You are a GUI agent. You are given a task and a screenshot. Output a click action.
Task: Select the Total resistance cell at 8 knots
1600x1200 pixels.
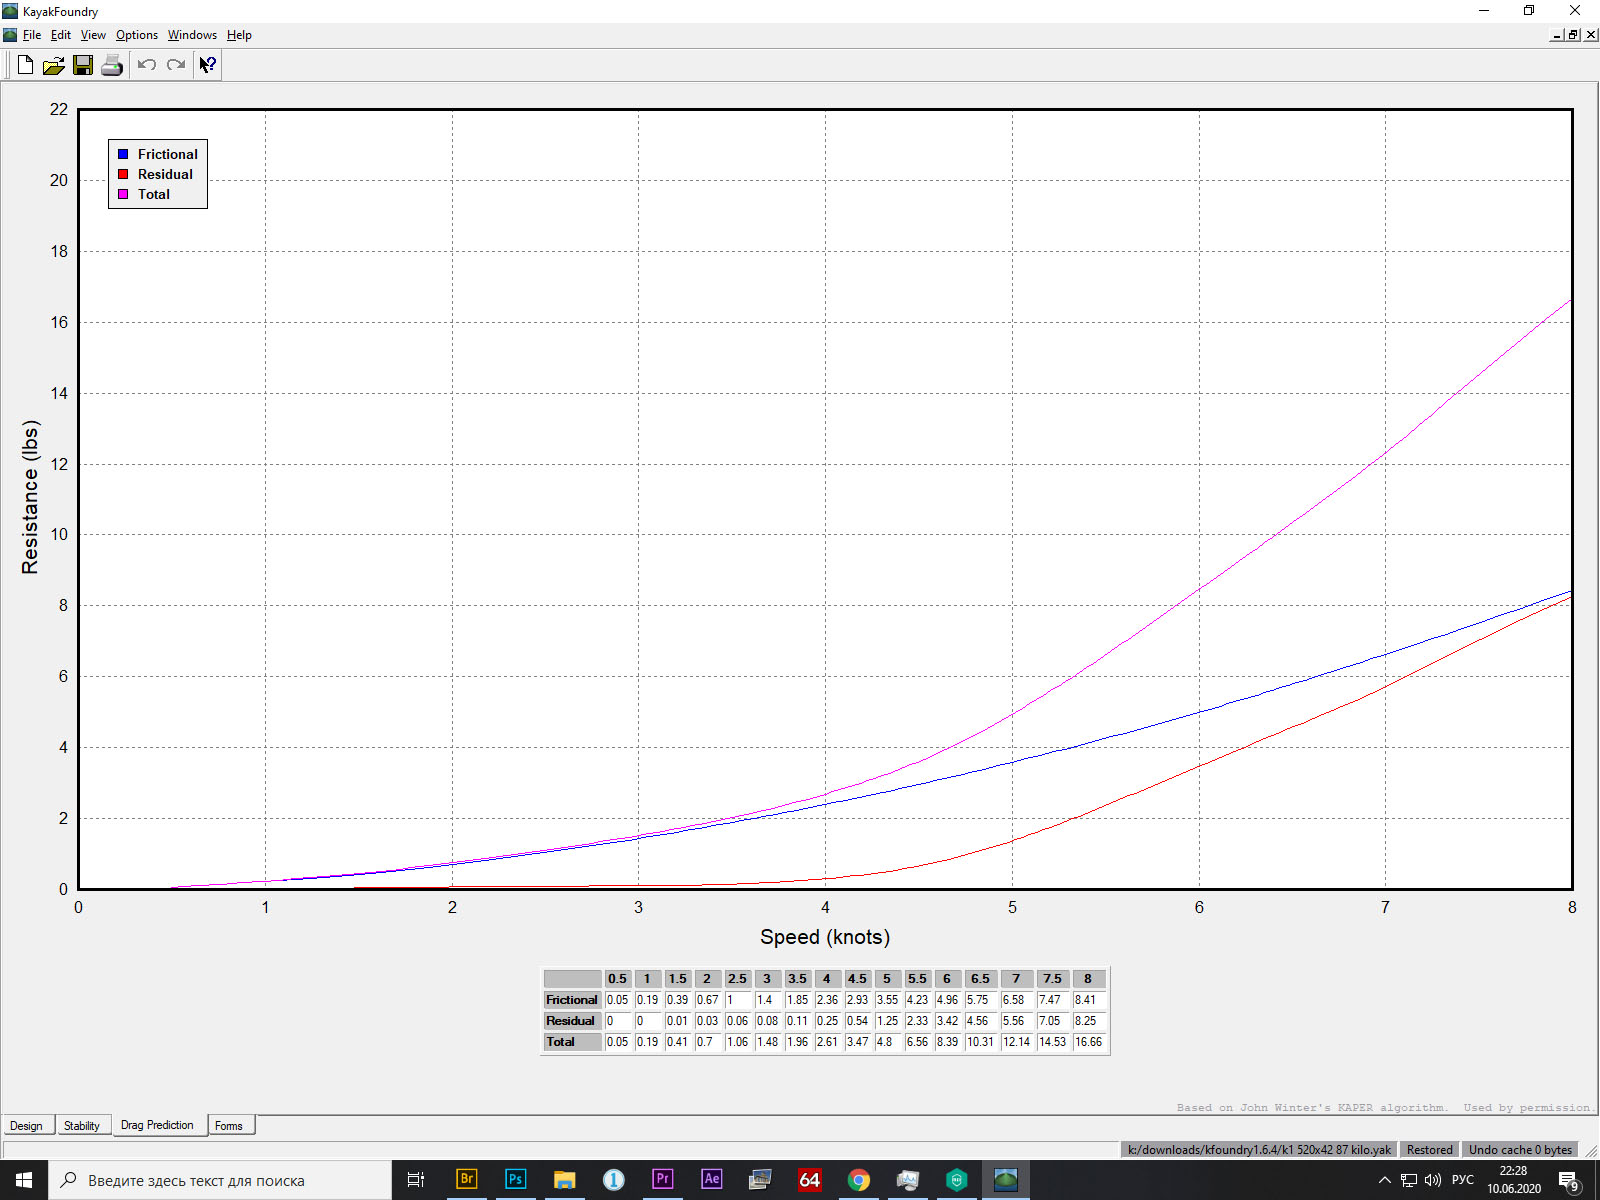tap(1088, 1042)
